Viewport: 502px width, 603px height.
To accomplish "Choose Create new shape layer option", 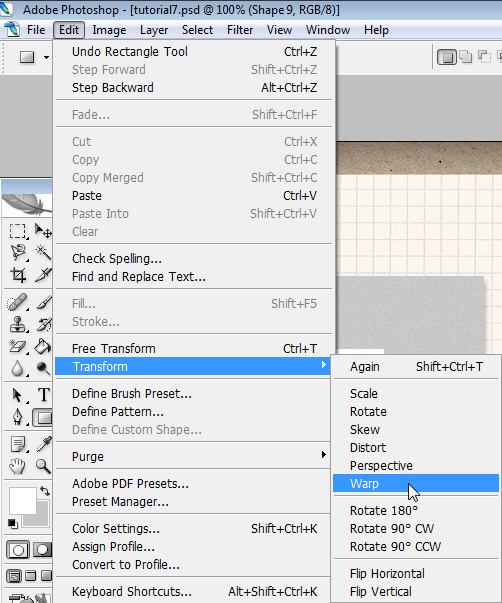I will pos(447,57).
